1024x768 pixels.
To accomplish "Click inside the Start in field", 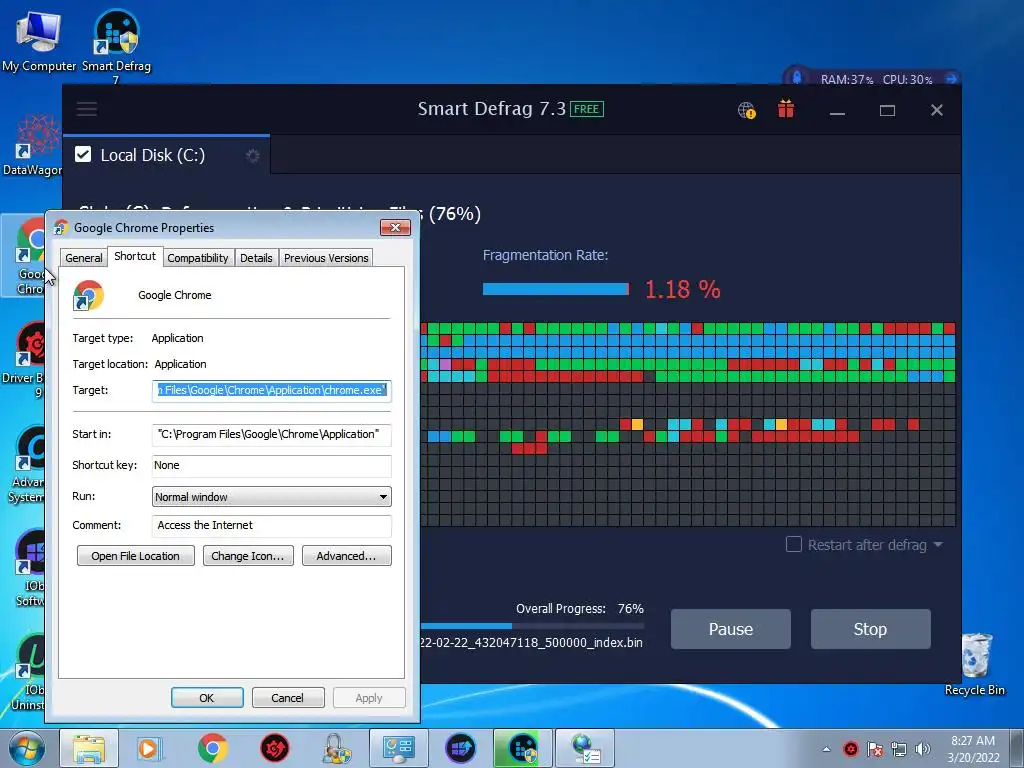I will point(271,434).
